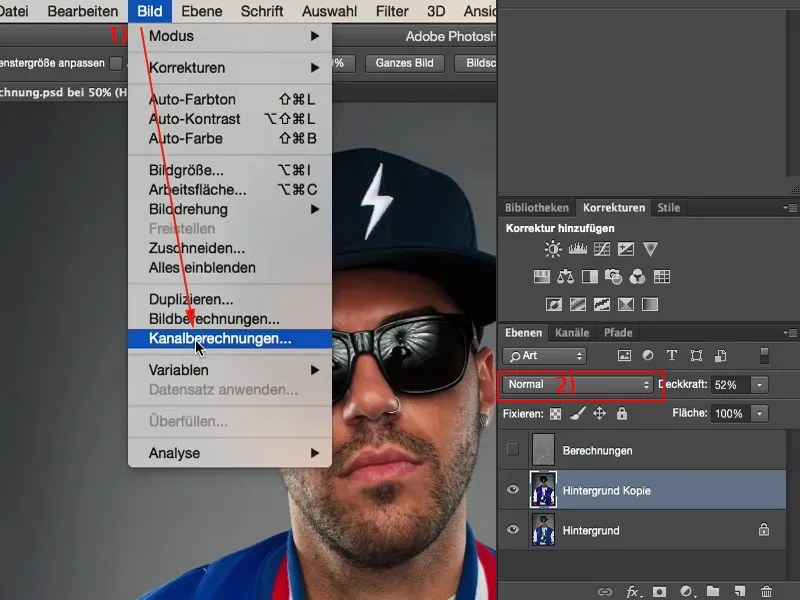Image resolution: width=800 pixels, height=600 pixels.
Task: Expand the Modus submenu
Action: coord(230,36)
